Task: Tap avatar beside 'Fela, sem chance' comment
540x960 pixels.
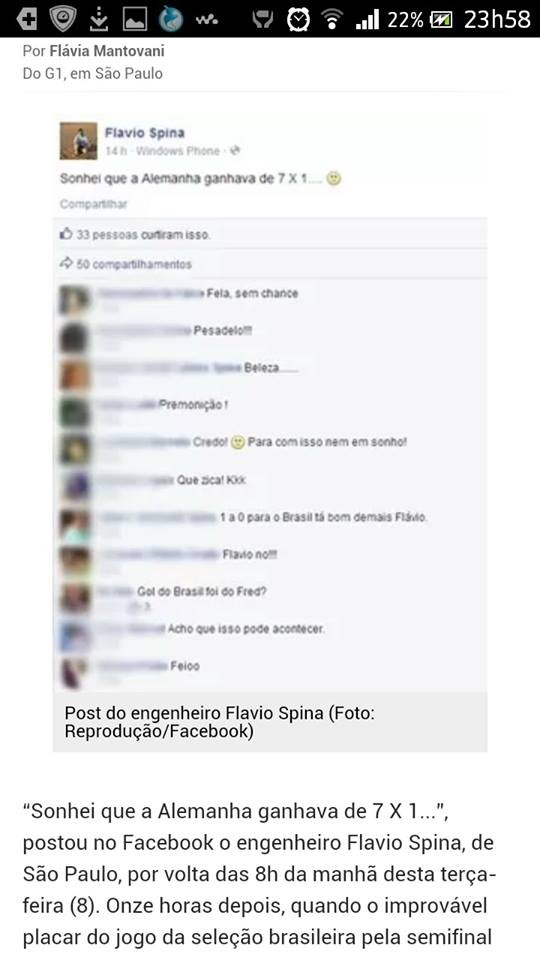Action: click(x=74, y=300)
